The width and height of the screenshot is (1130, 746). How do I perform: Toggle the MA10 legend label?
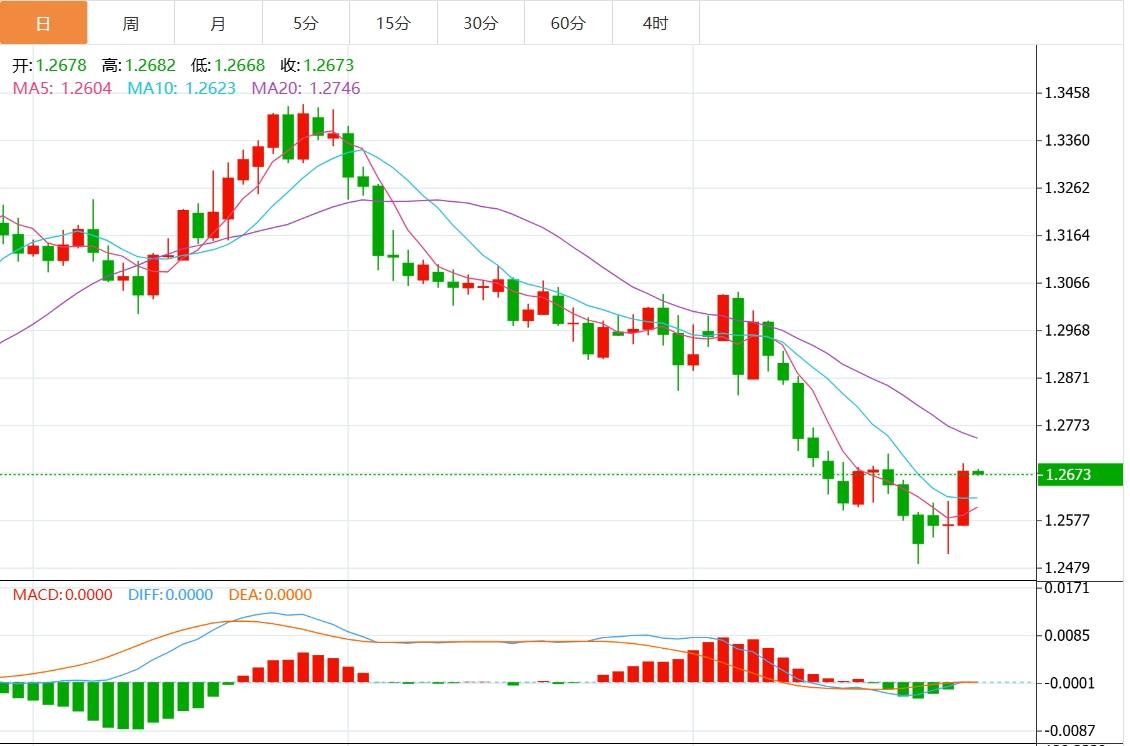(181, 88)
